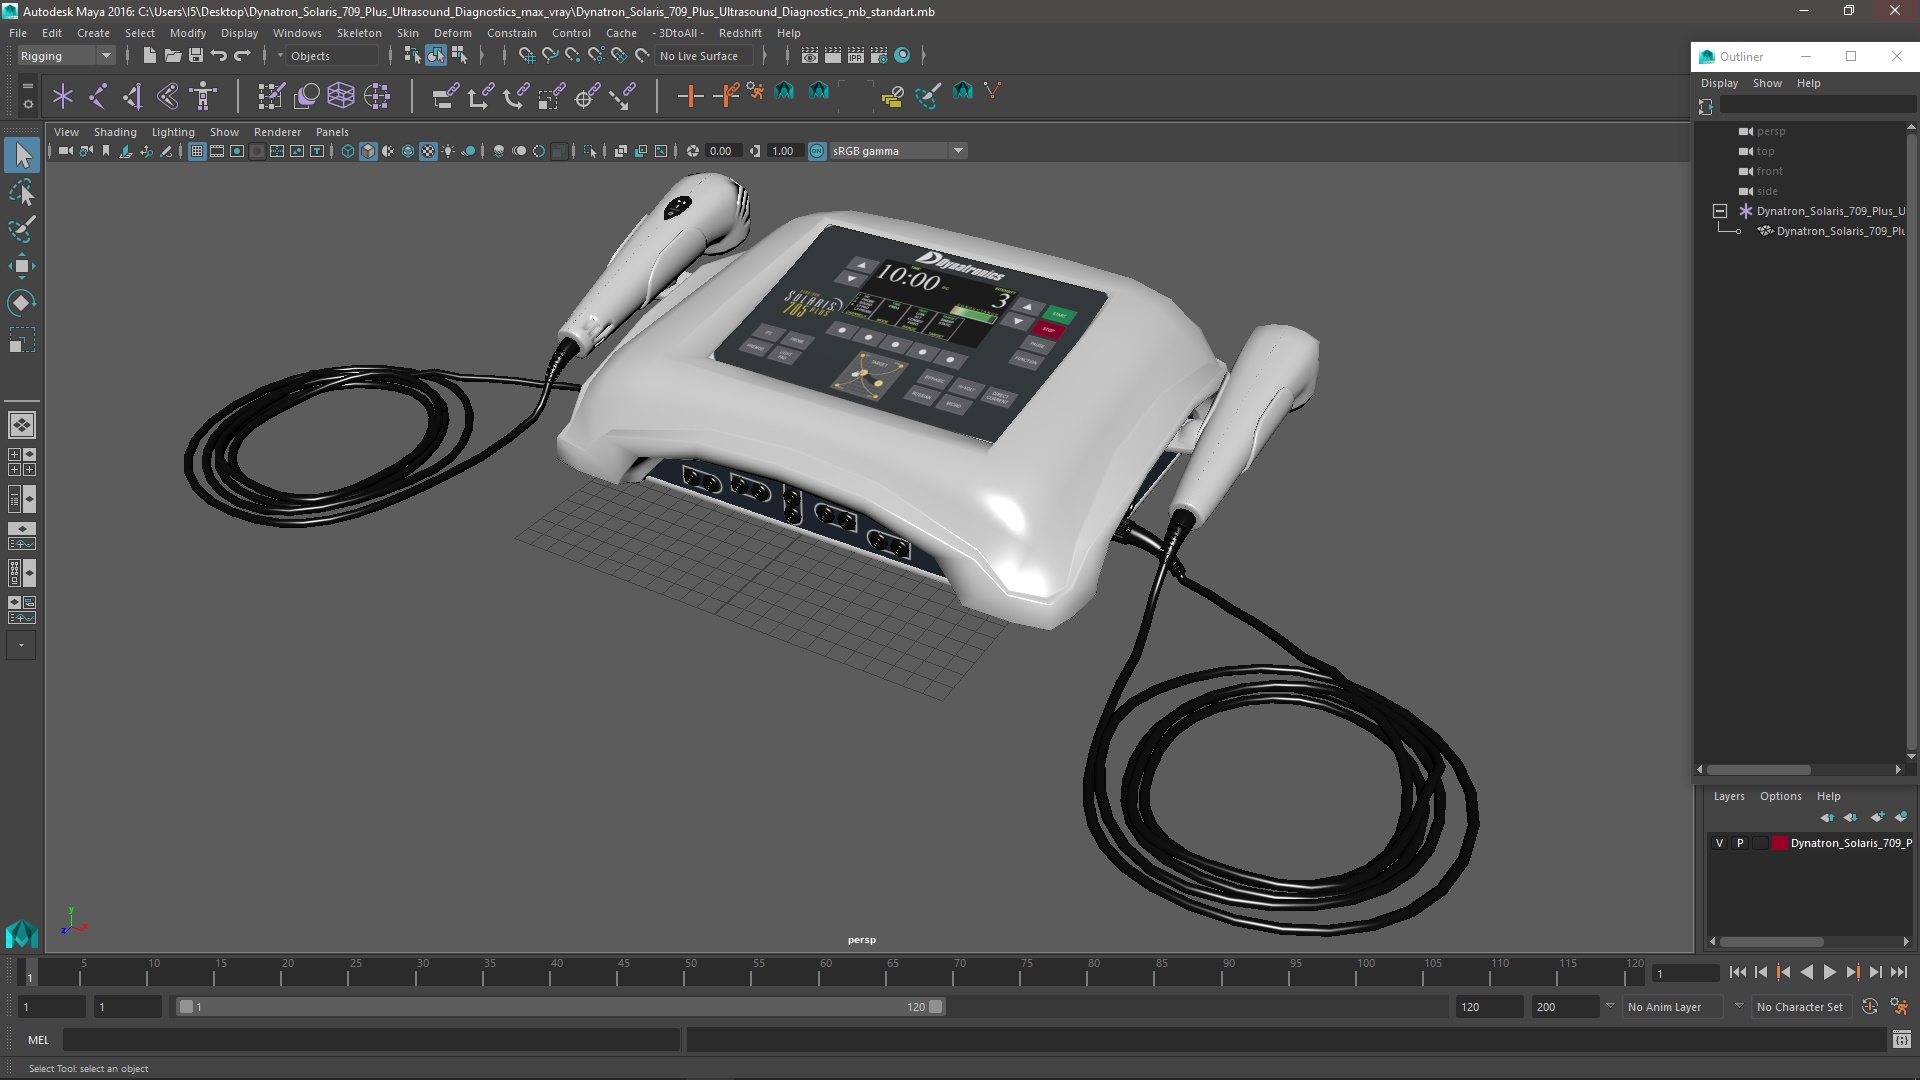Click the HumanIK character shelf icon

pyautogui.click(x=203, y=96)
